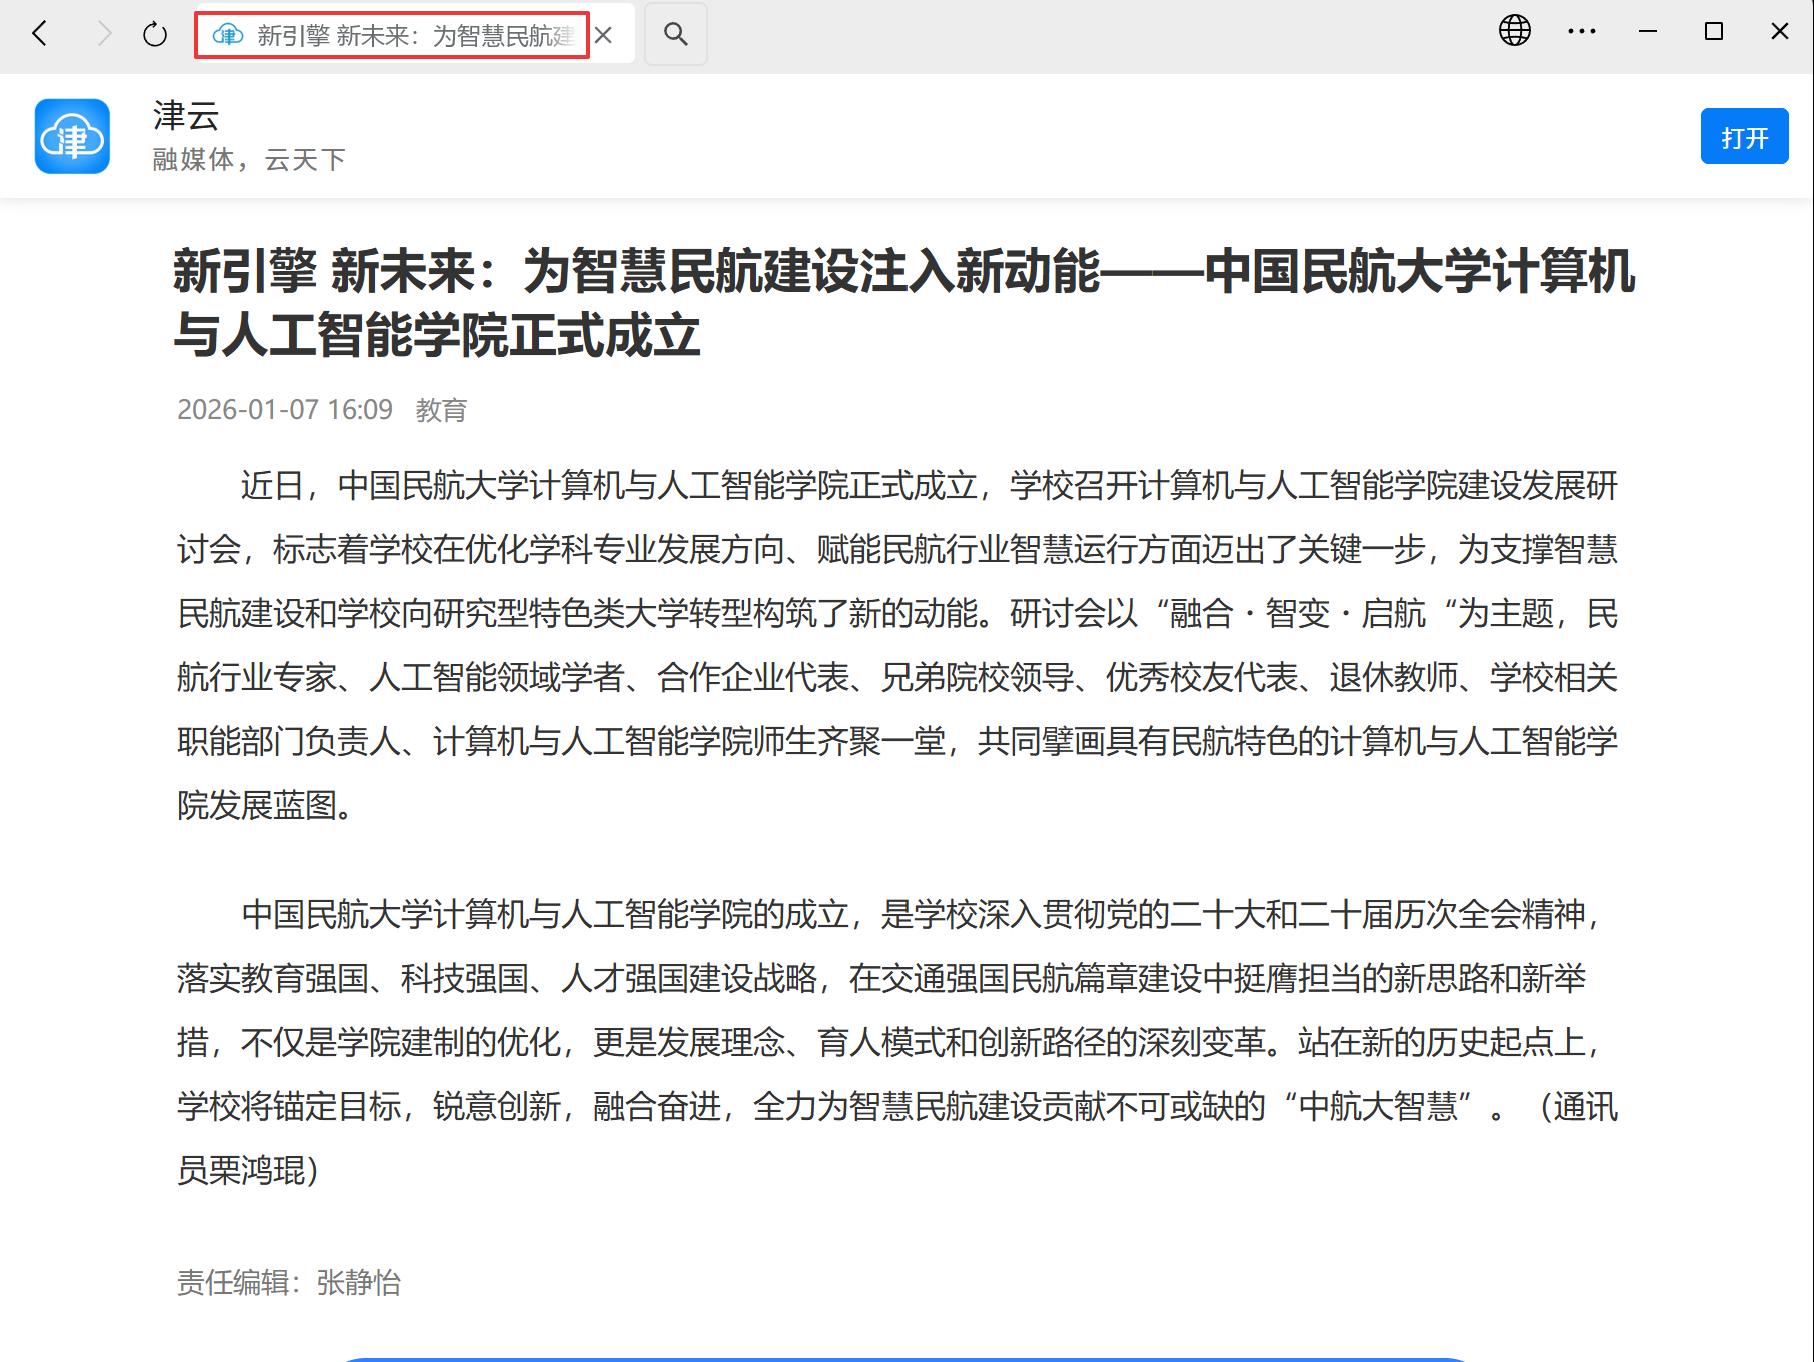
Task: Click the greyed forward navigation arrow
Action: coord(103,34)
